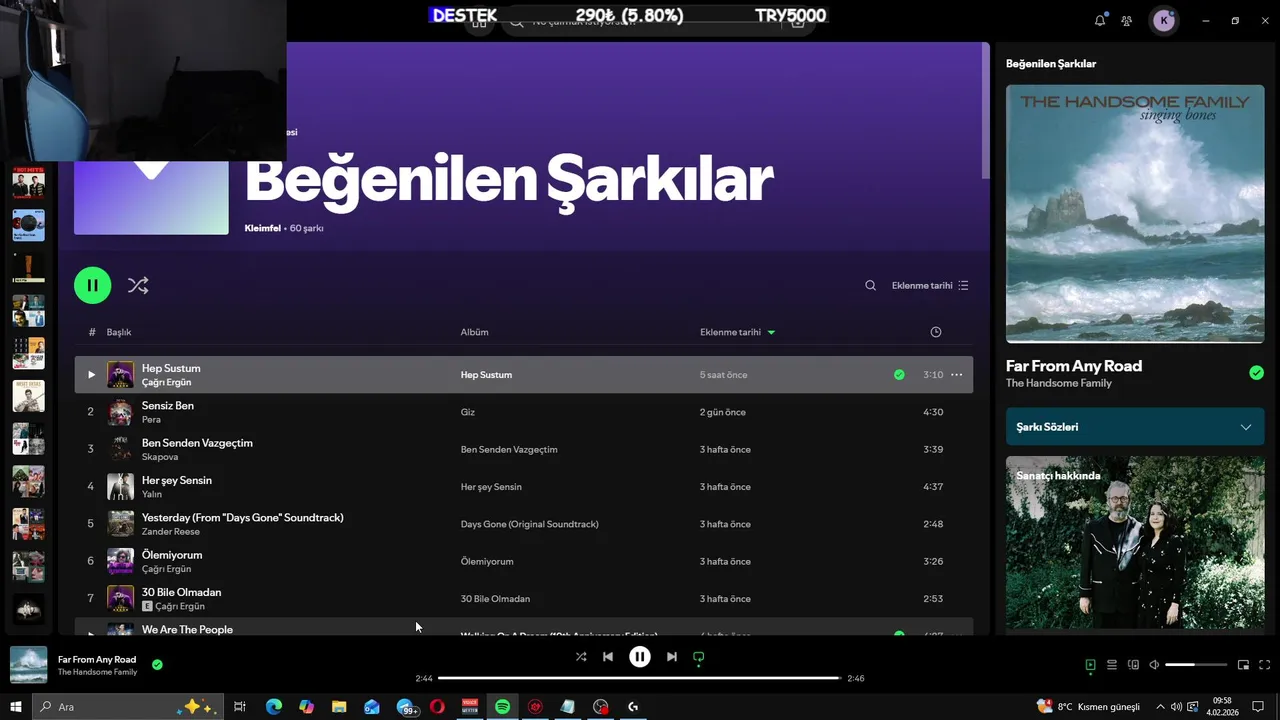Open the K profile avatar menu

click(1164, 20)
